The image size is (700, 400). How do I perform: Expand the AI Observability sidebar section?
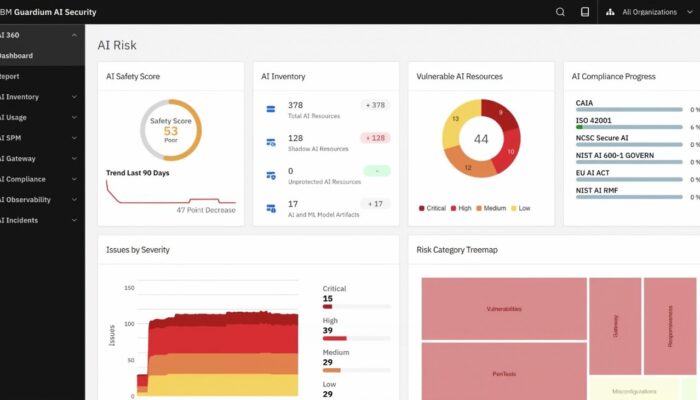point(42,200)
